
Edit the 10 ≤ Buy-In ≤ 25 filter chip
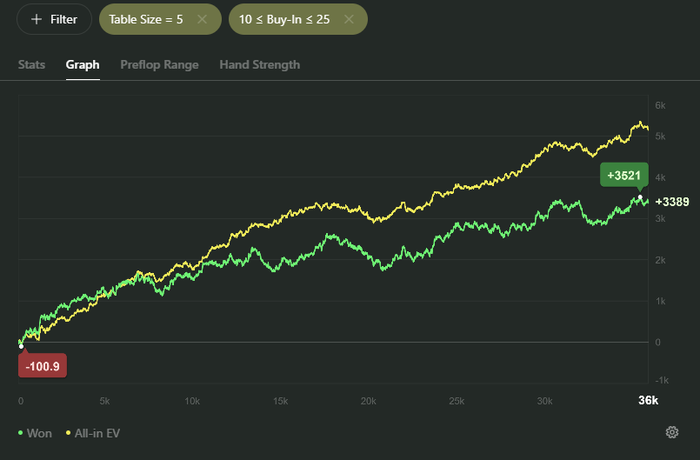284,19
